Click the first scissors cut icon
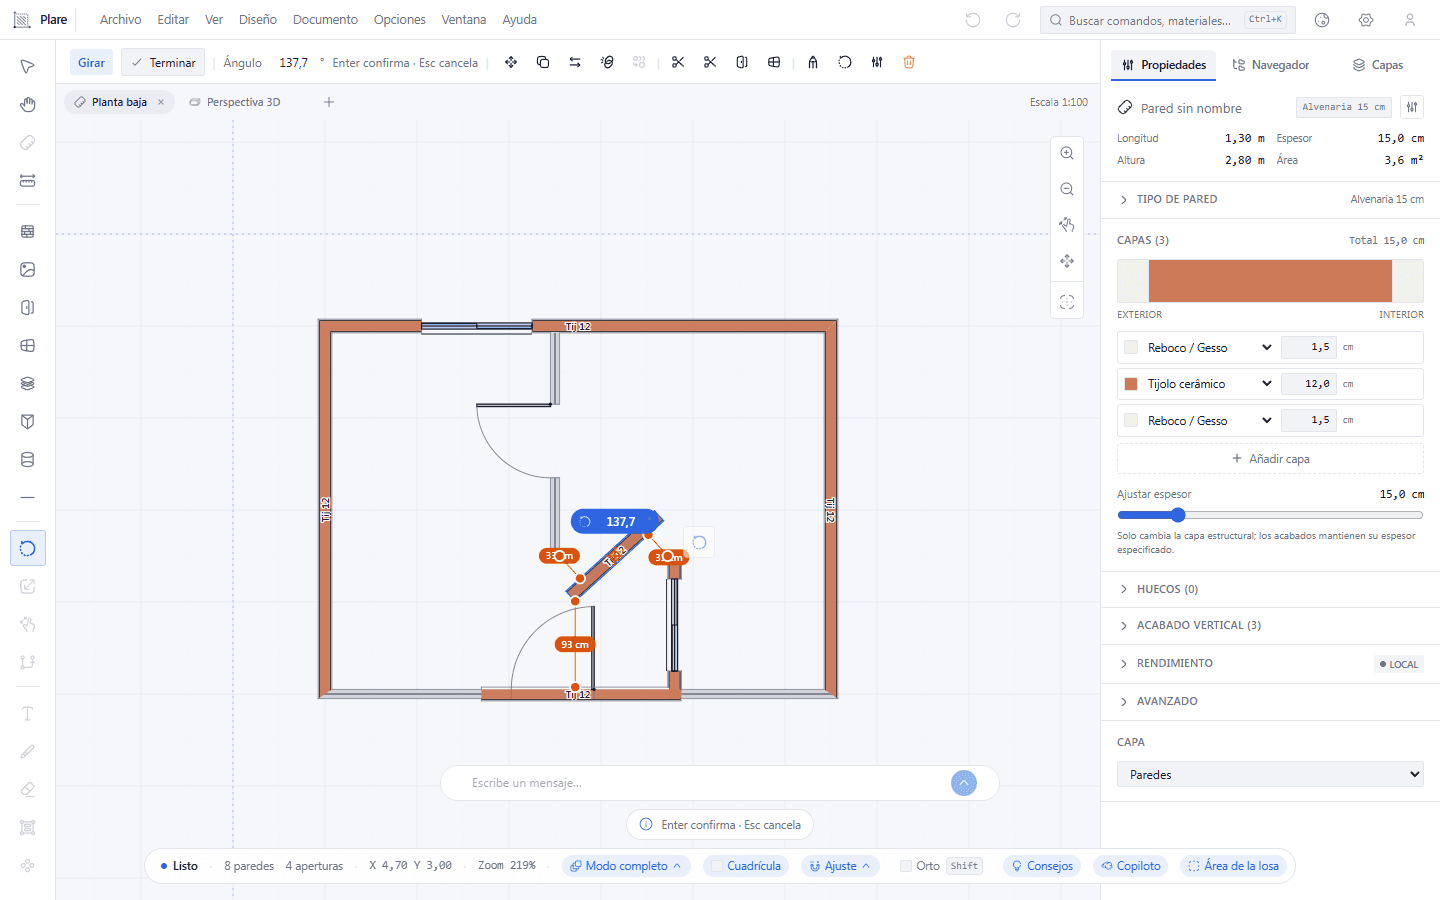 [678, 62]
